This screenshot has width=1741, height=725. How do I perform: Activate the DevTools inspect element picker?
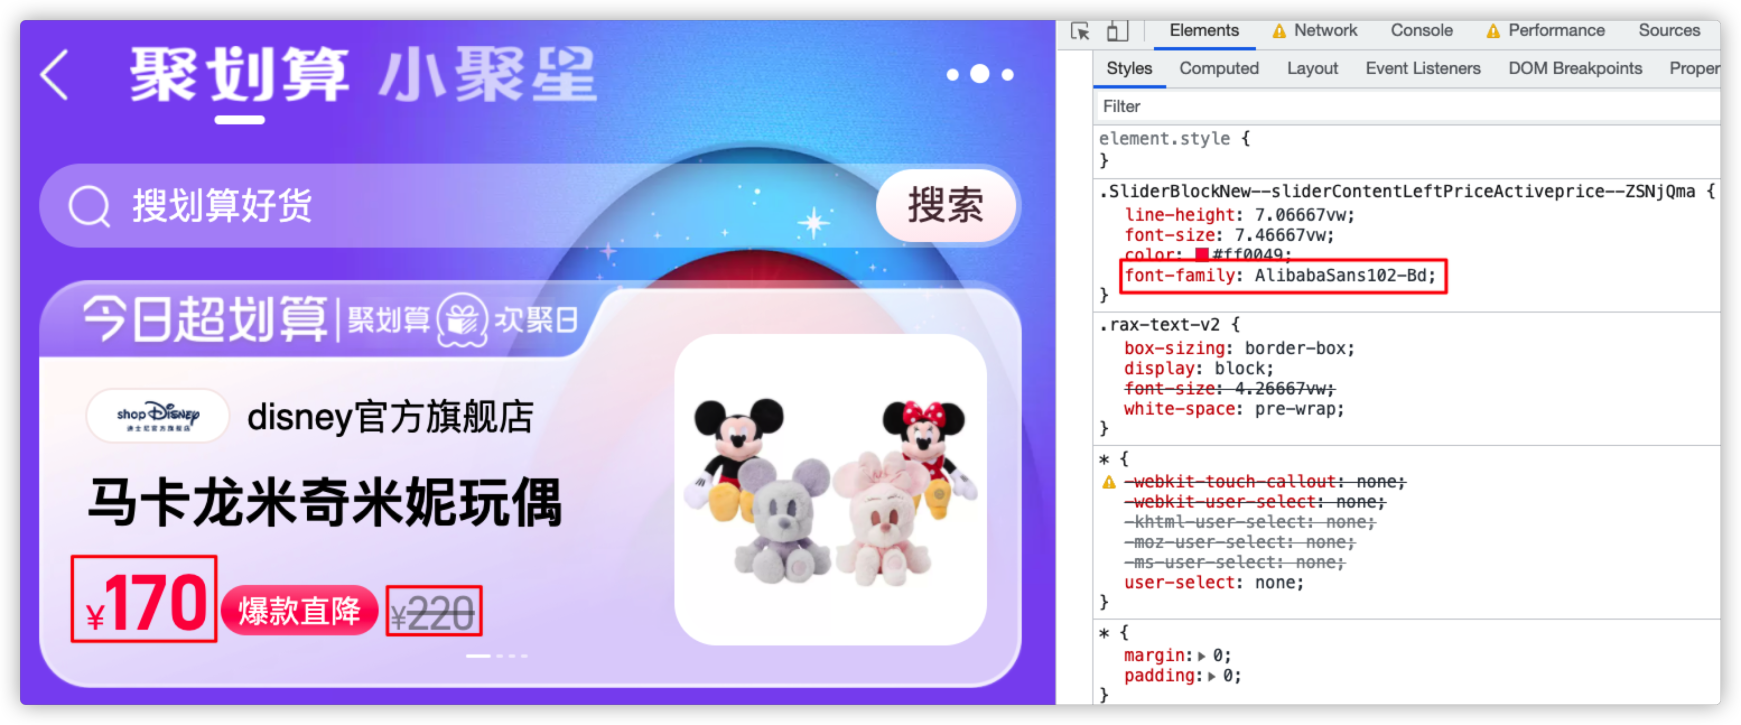pos(1080,31)
